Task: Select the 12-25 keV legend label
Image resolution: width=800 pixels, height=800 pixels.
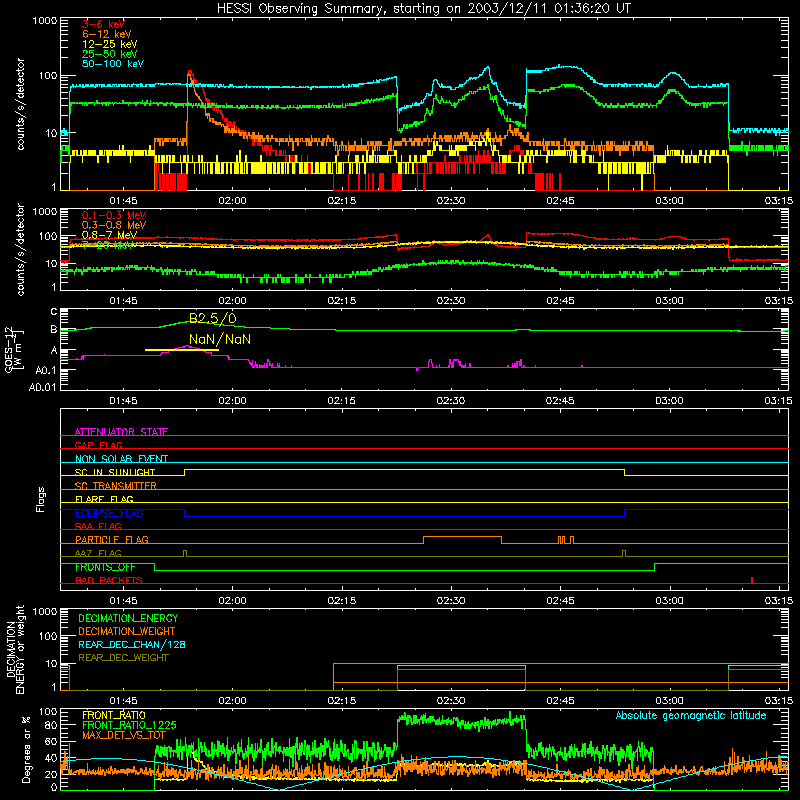Action: (109, 44)
